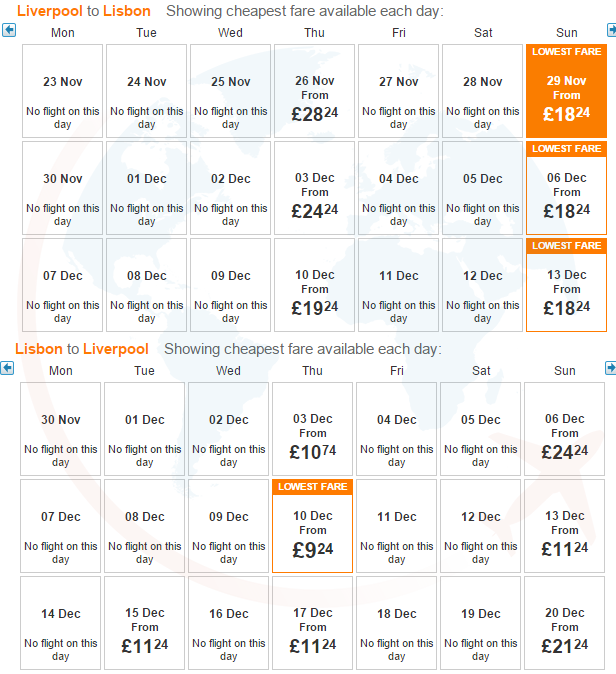Show next week of Lisbon to Liverpool fares
Viewport: 616px width, 674px height.
pyautogui.click(x=610, y=368)
